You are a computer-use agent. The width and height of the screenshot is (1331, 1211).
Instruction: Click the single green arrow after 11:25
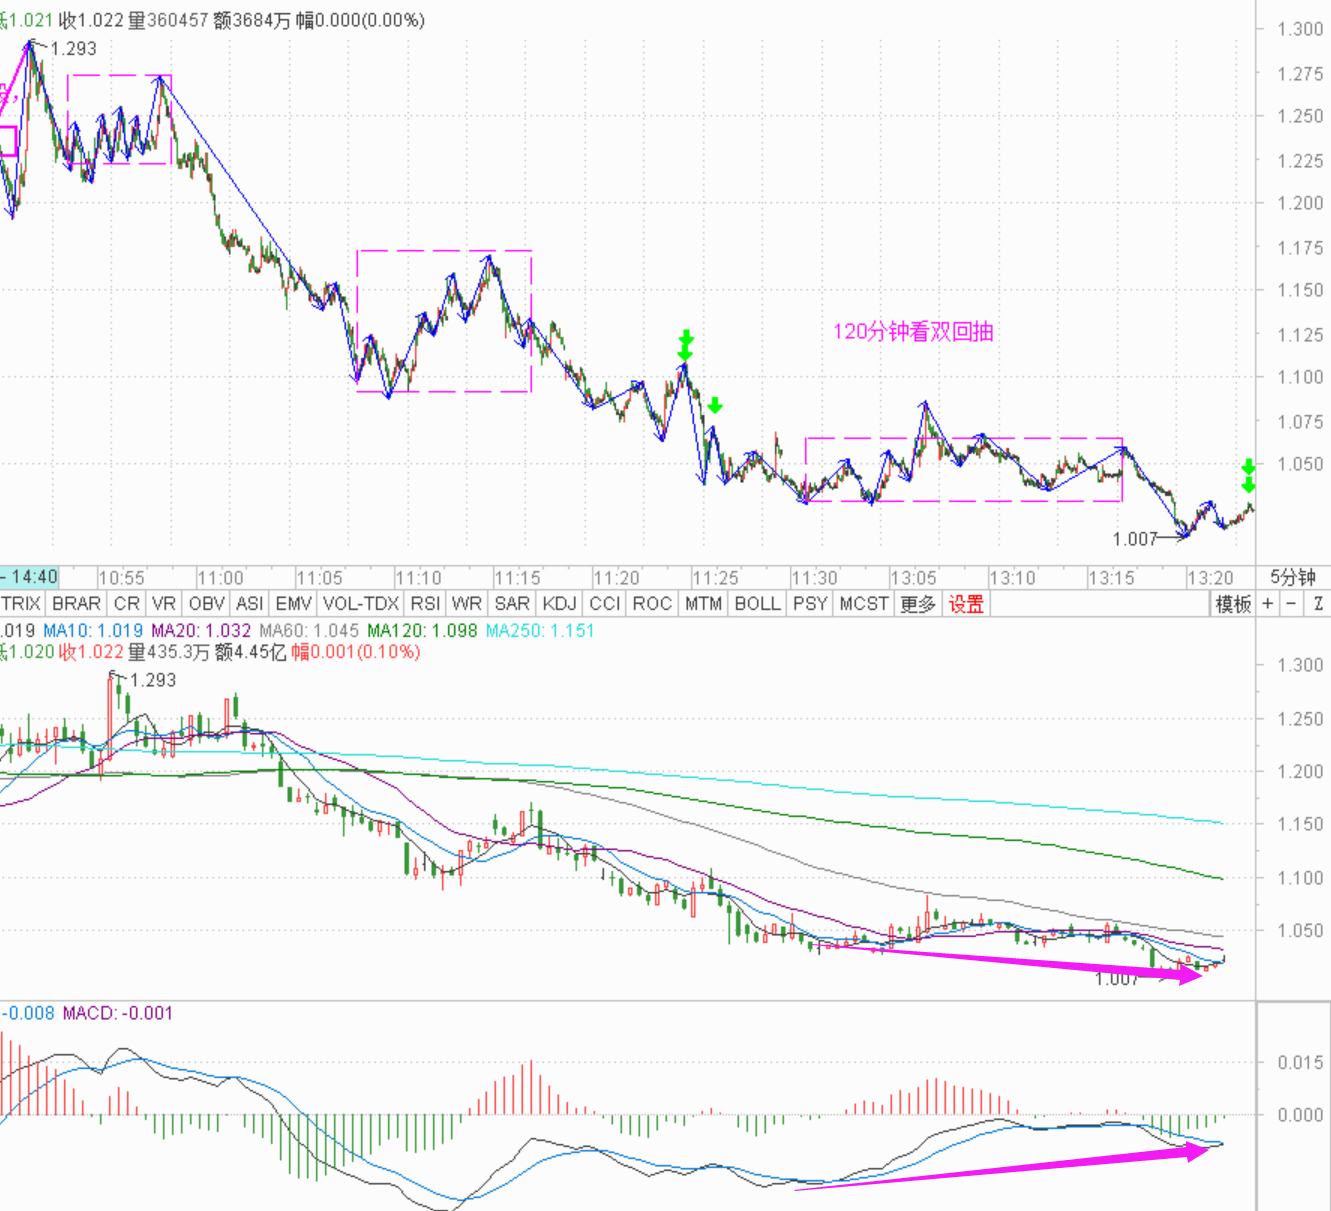(715, 406)
